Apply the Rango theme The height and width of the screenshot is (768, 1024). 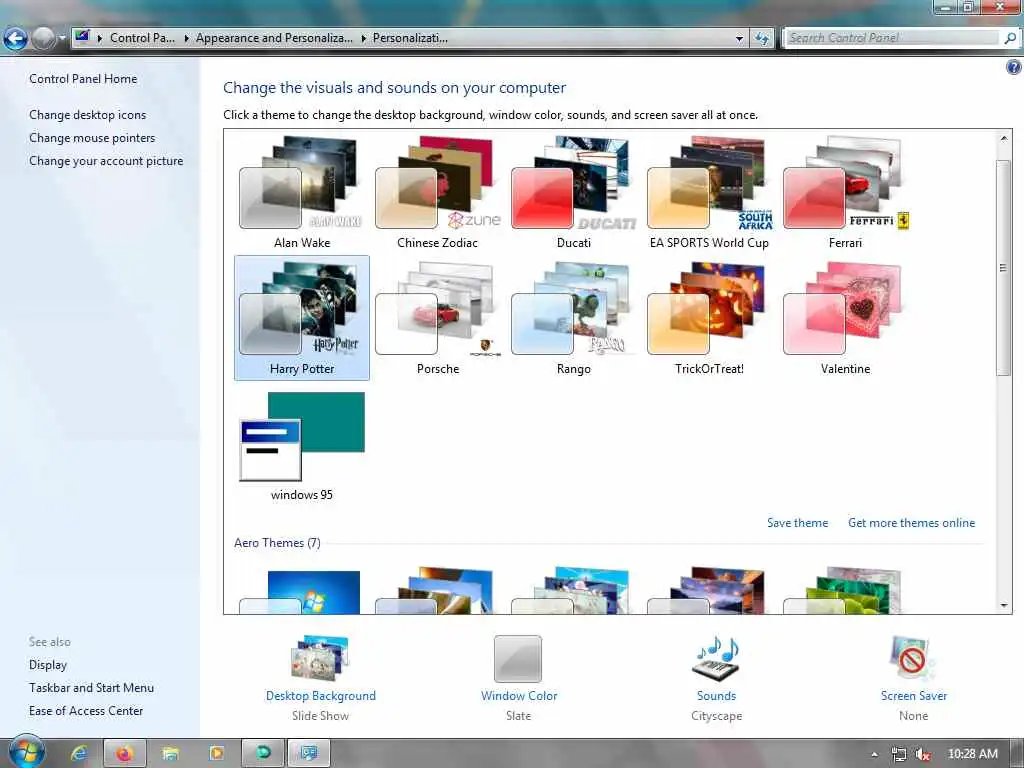(573, 318)
